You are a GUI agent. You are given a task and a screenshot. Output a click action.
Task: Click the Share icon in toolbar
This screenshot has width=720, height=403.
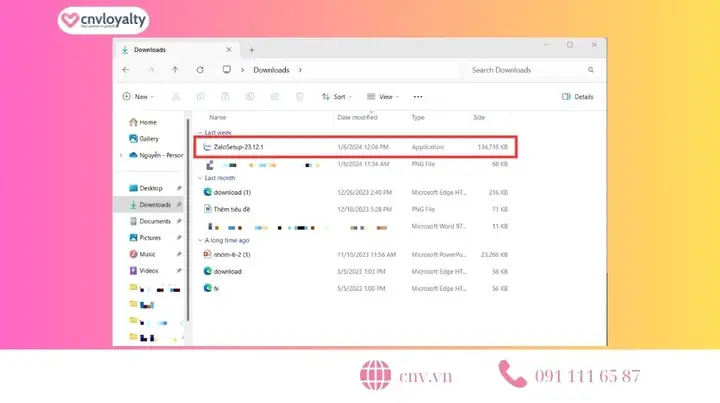point(275,96)
